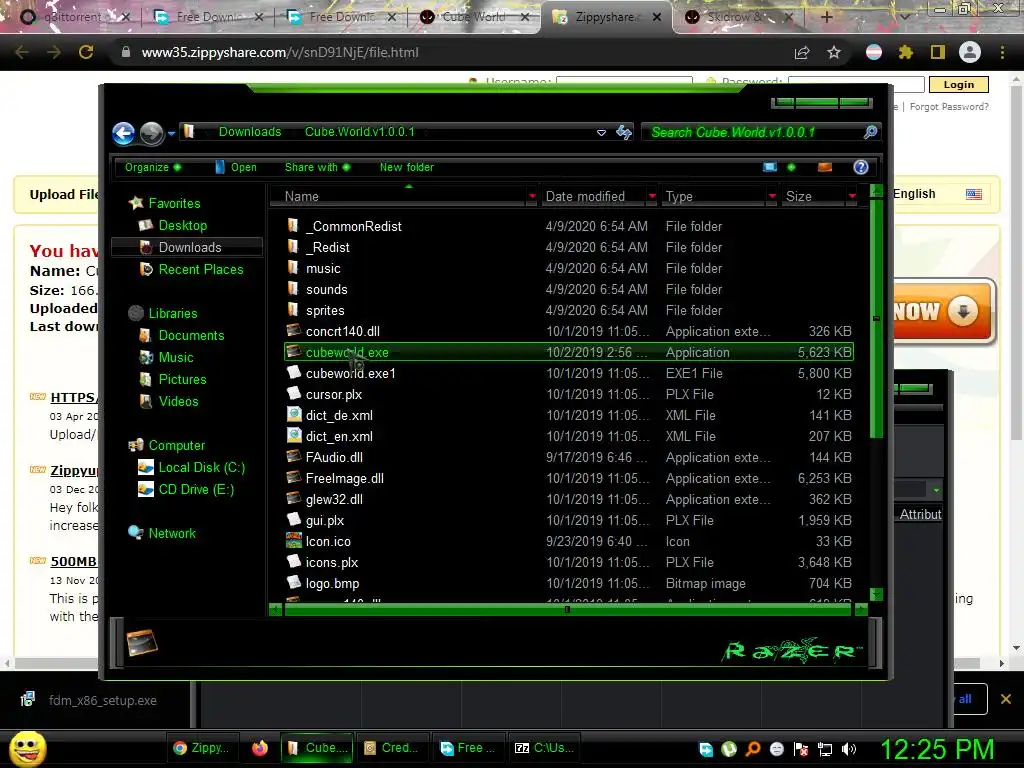Open the address bar history dropdown arrow
Screen dimensions: 1024x768
point(601,133)
